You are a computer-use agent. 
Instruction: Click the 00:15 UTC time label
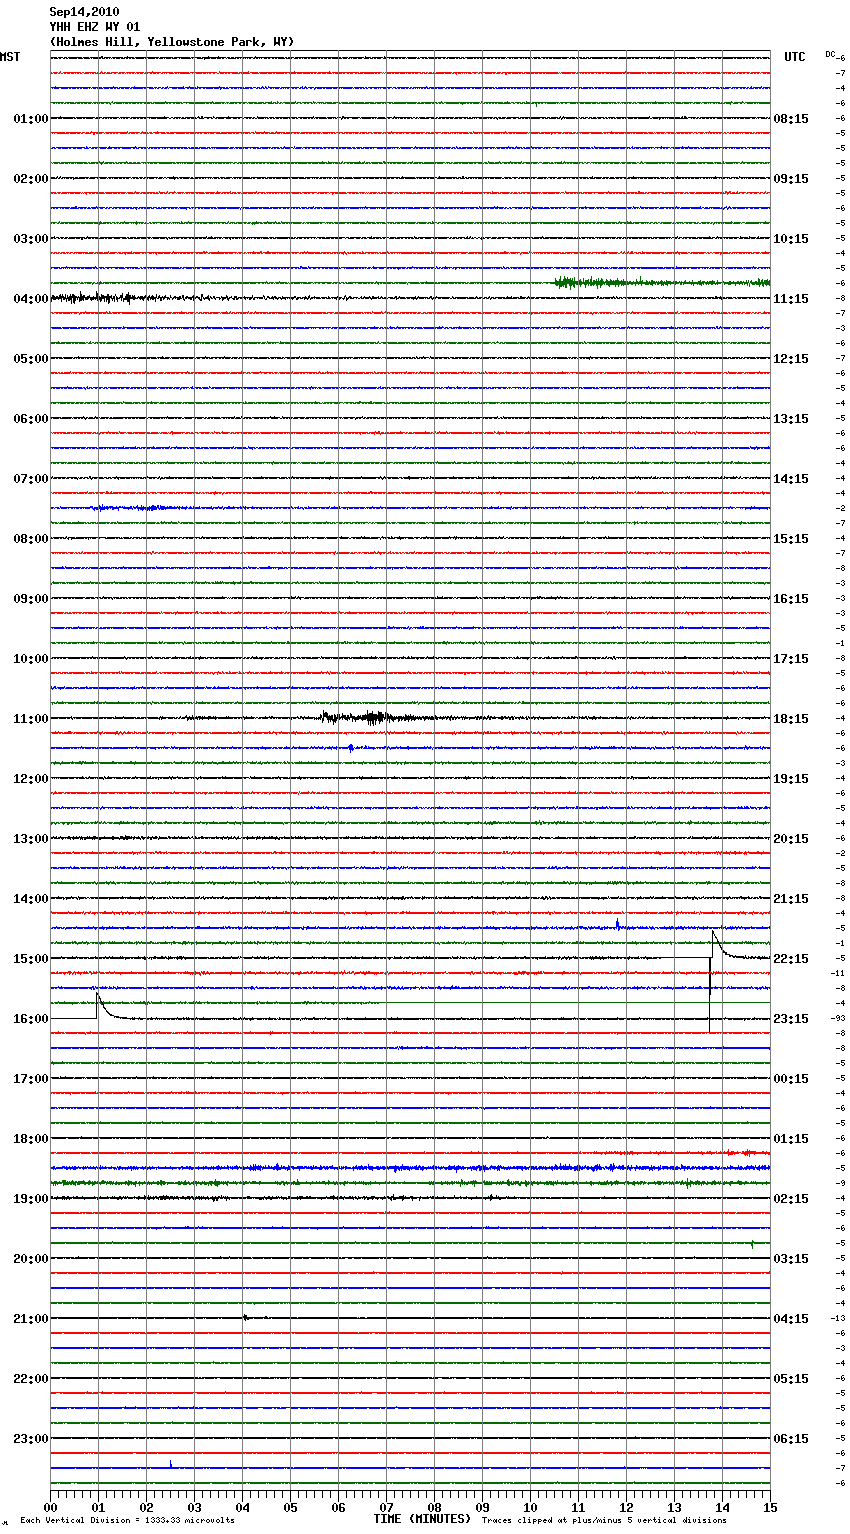791,1079
